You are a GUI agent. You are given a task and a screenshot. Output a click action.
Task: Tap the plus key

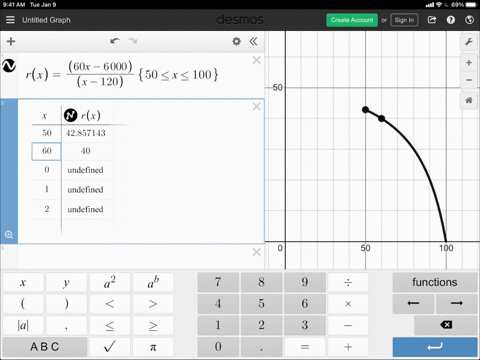(348, 347)
